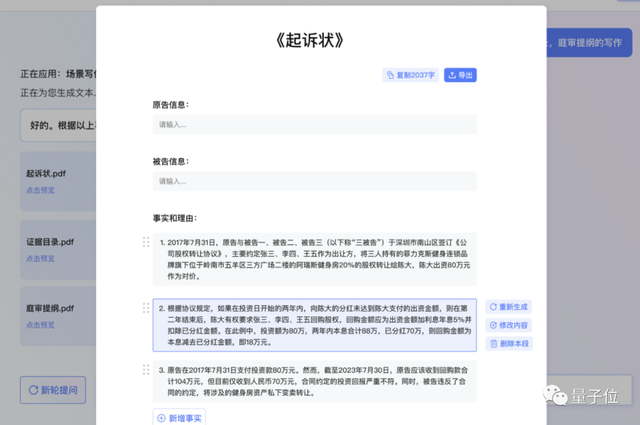
Task: Click drag handle beside paragraph 3
Action: click(146, 370)
